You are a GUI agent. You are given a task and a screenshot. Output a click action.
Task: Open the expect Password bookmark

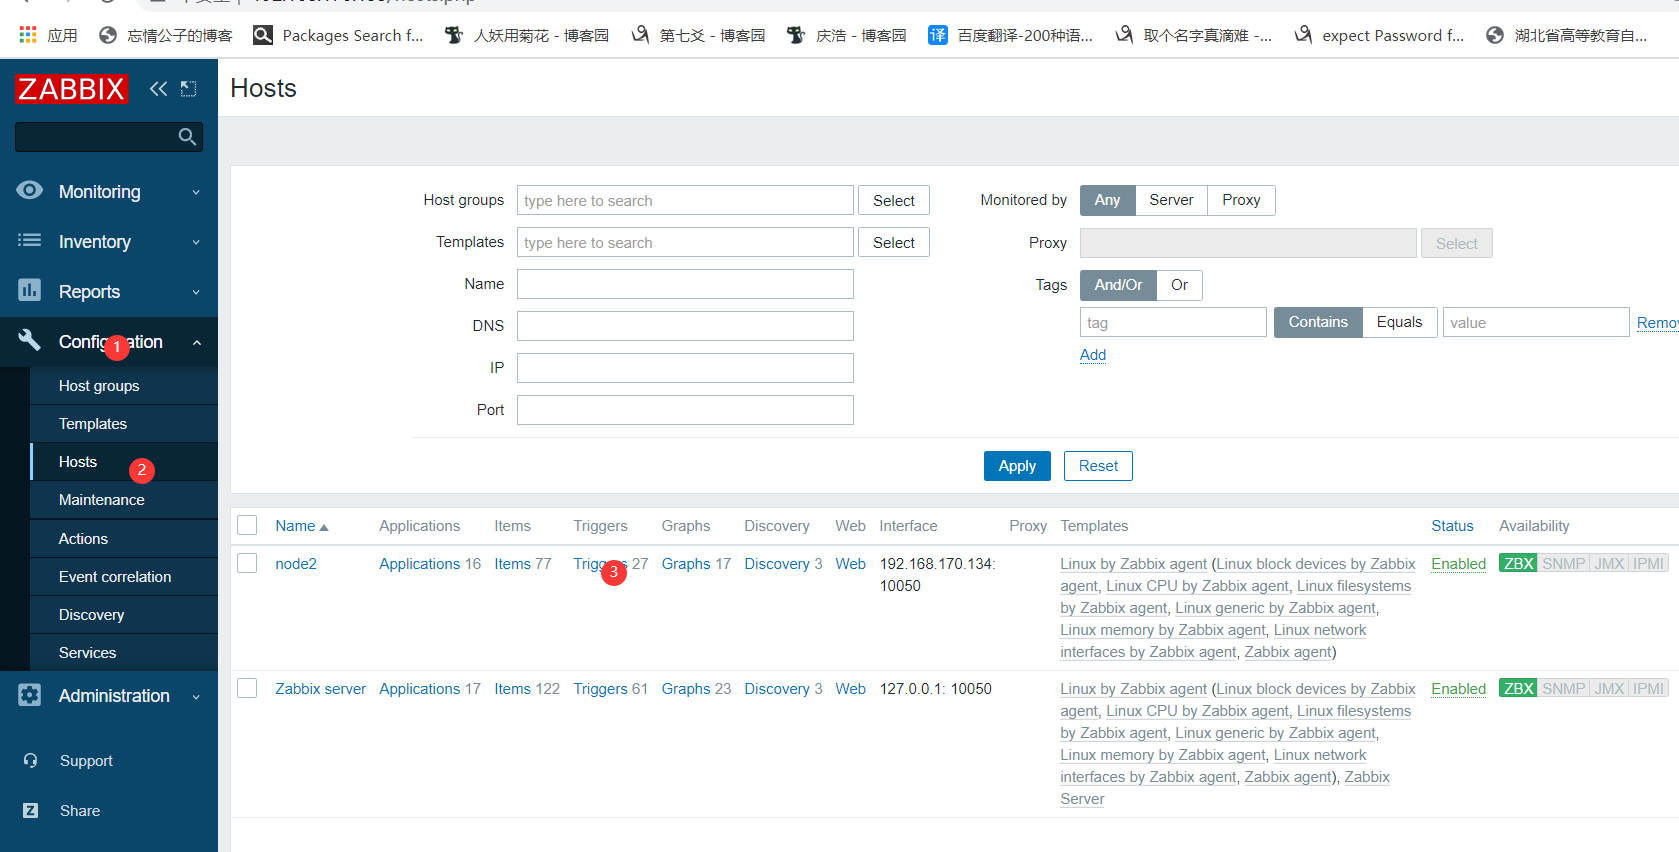point(1379,35)
